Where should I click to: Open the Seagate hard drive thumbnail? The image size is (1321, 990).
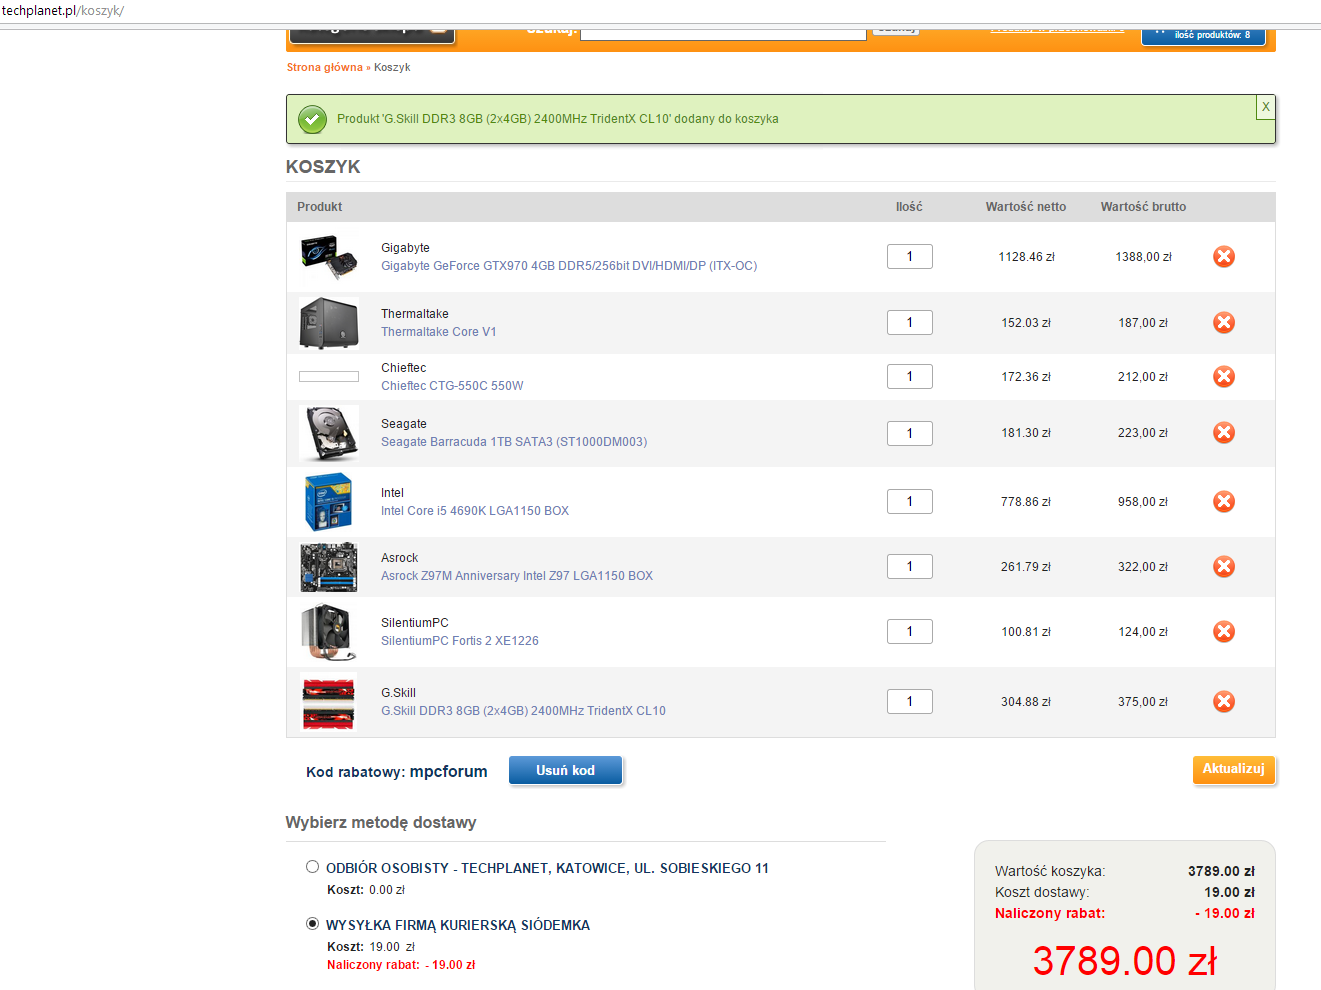click(x=329, y=433)
